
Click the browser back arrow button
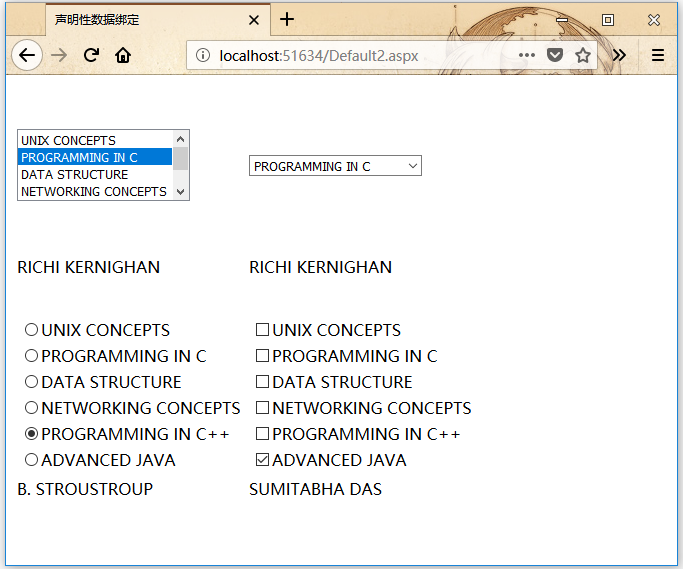pyautogui.click(x=27, y=55)
